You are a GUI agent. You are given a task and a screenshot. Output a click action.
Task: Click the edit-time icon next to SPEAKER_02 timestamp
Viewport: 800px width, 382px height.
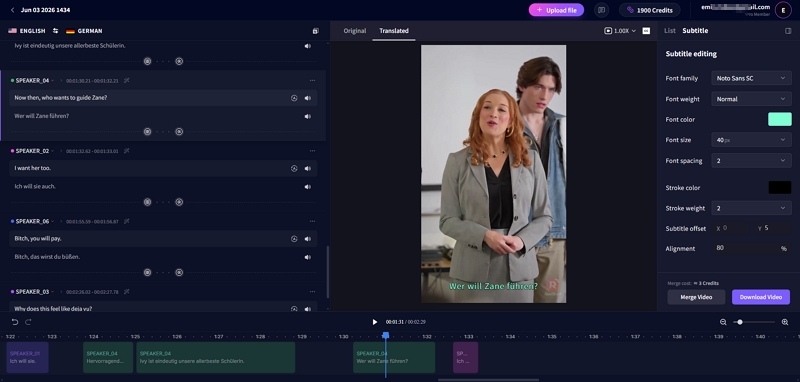click(127, 151)
